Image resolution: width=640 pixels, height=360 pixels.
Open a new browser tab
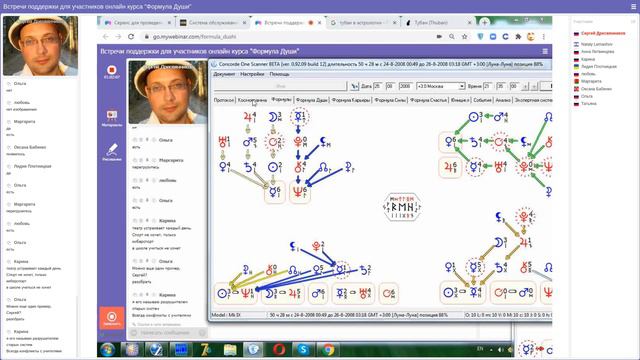484,22
